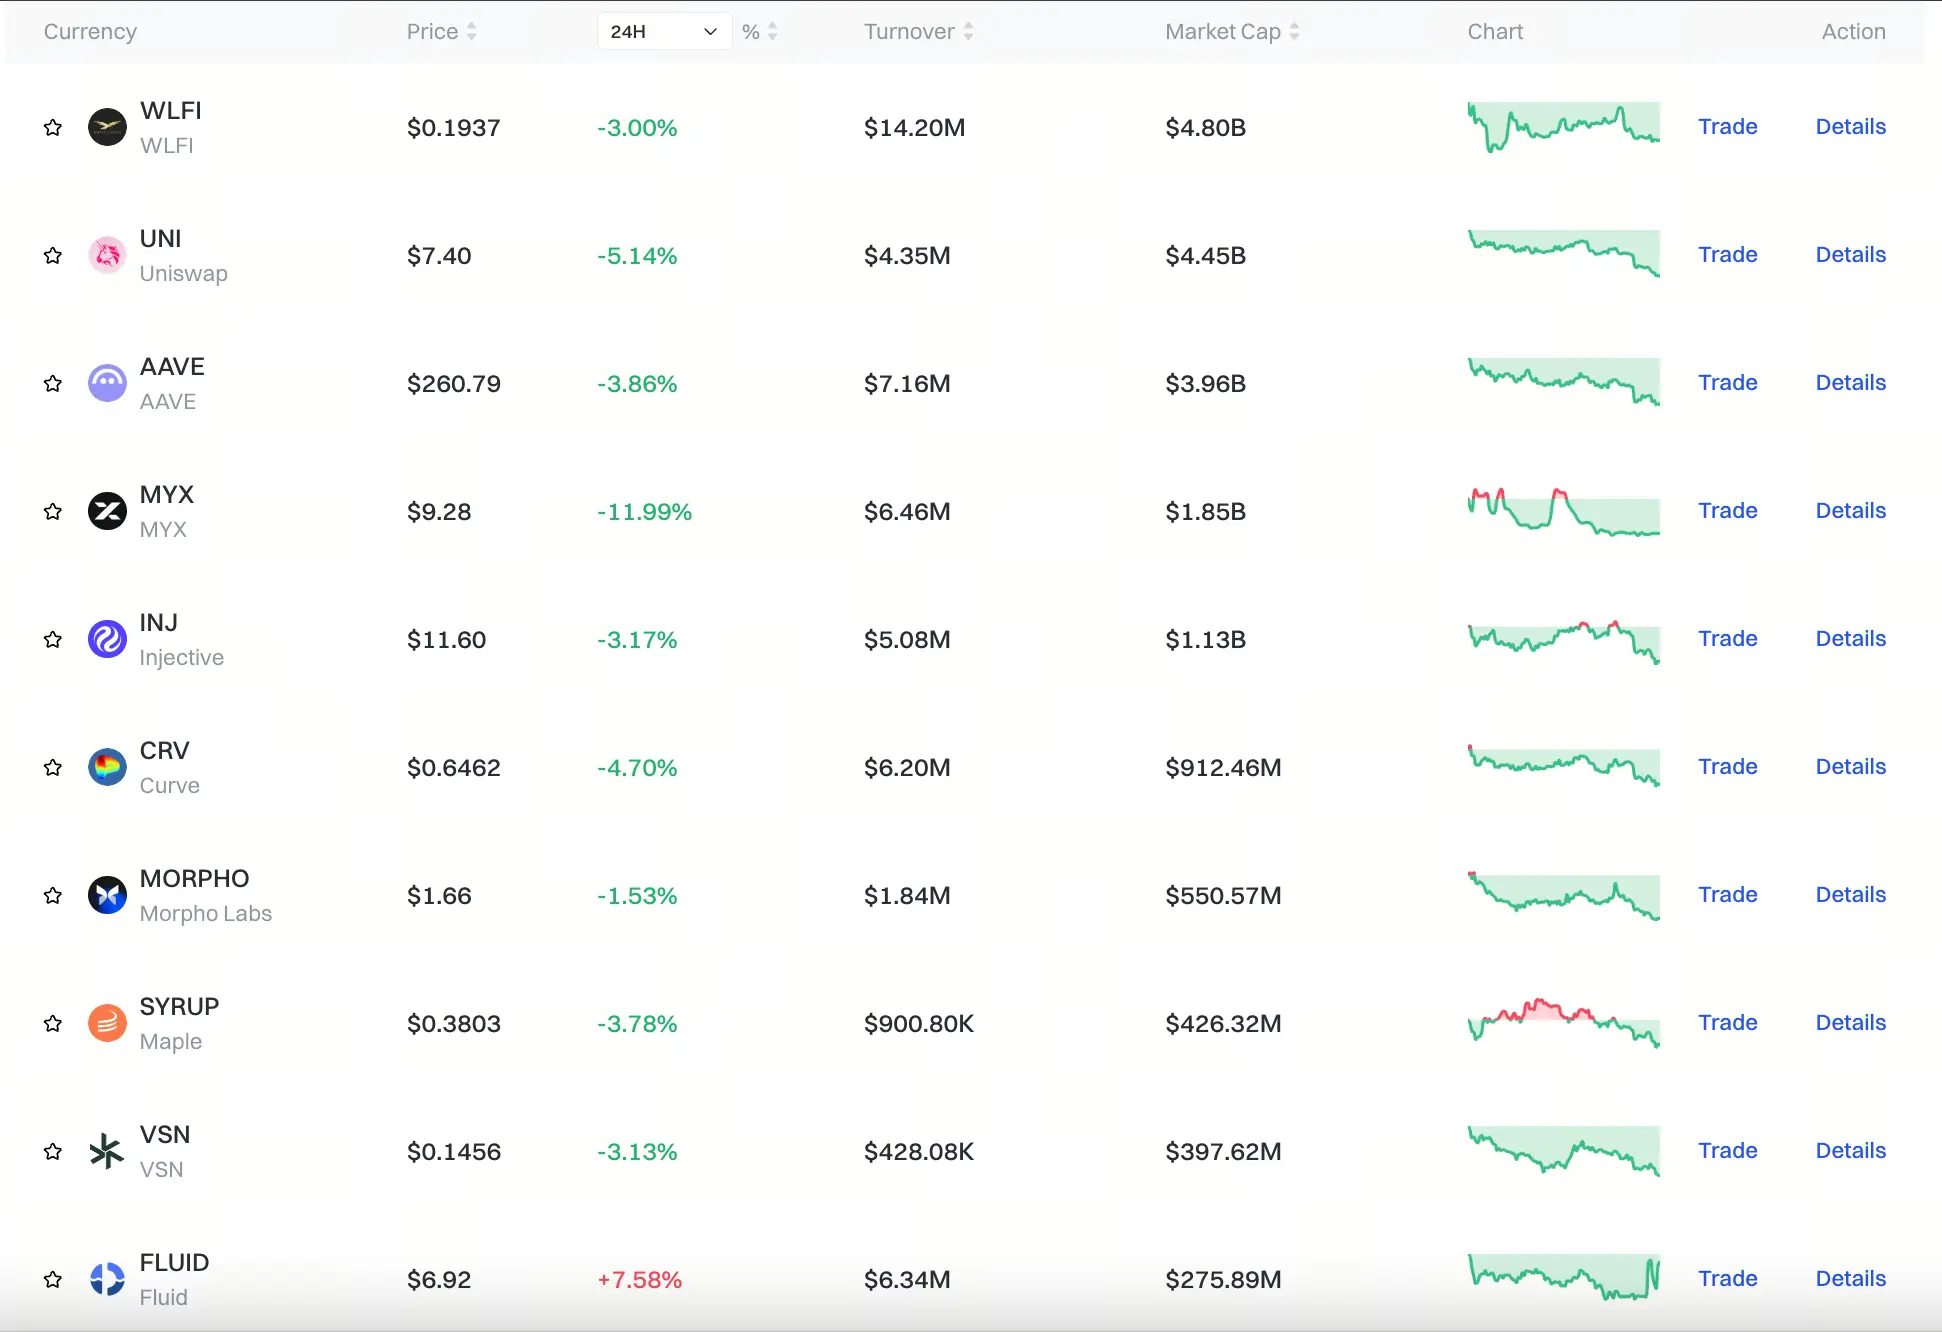1942x1332 pixels.
Task: Click Trade in the AAVE row
Action: tap(1727, 383)
